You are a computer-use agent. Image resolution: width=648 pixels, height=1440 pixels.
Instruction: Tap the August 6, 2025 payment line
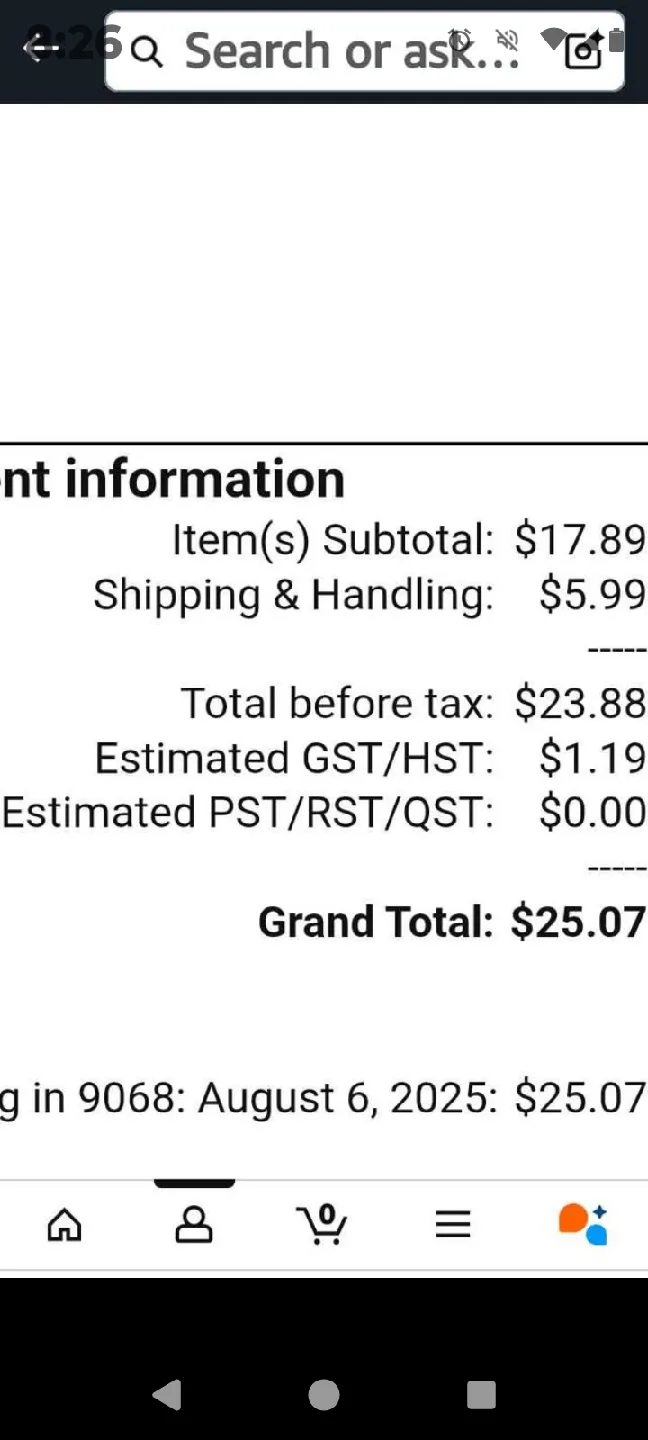(x=322, y=1098)
